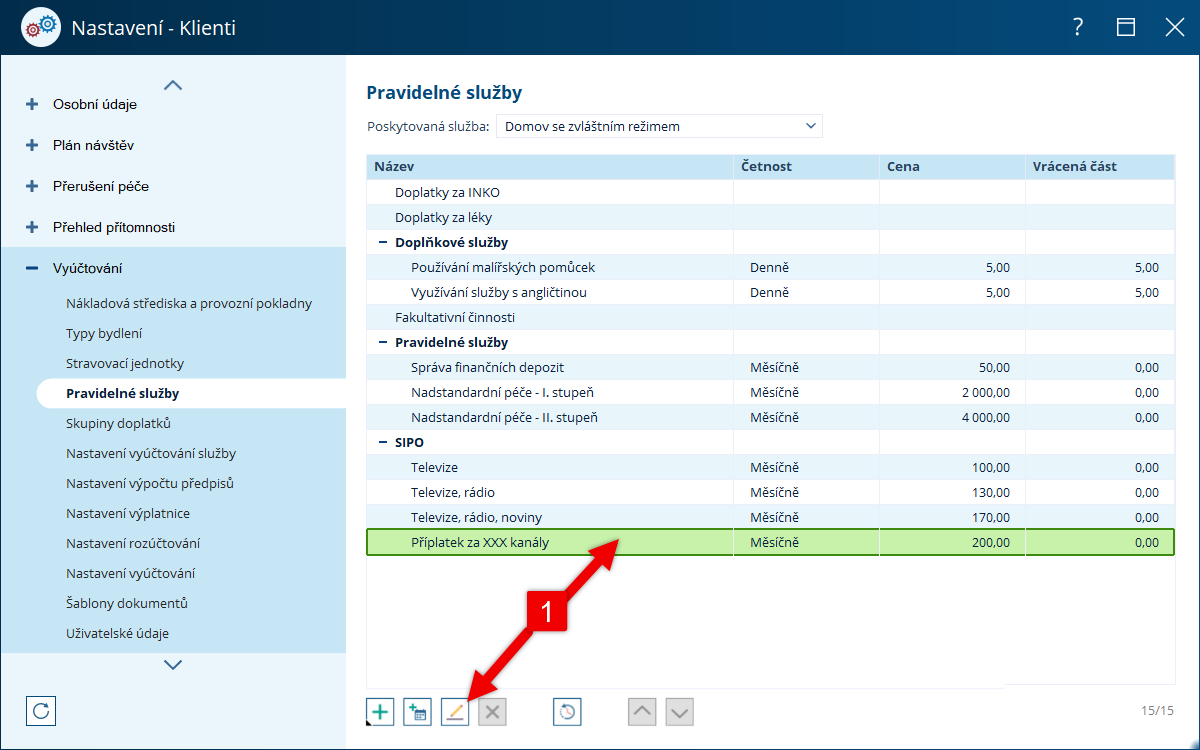Select Nastavení výplatnice in sidebar
This screenshot has width=1200, height=750.
click(128, 513)
